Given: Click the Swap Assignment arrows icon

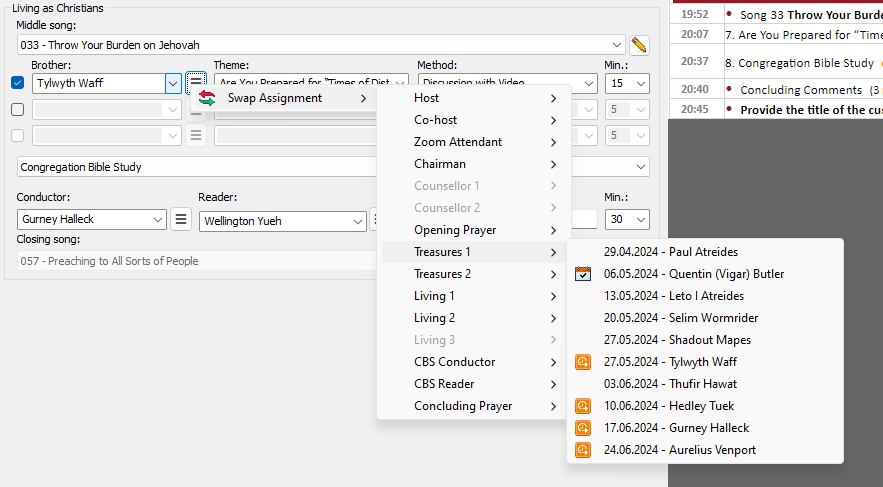Looking at the screenshot, I should coord(207,98).
